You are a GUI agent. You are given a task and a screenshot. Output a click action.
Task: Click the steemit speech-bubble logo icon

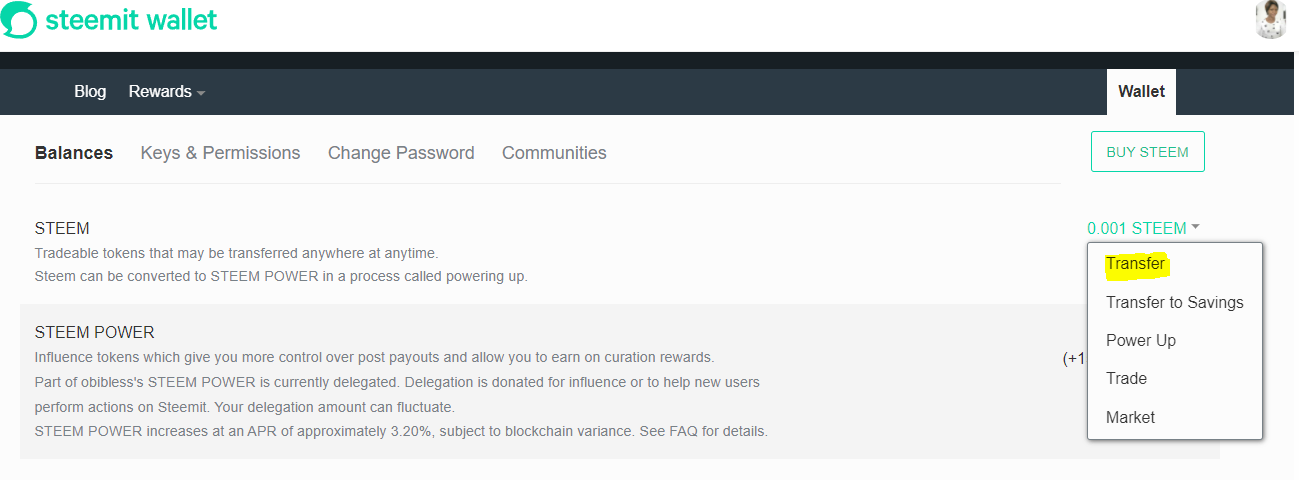point(18,20)
